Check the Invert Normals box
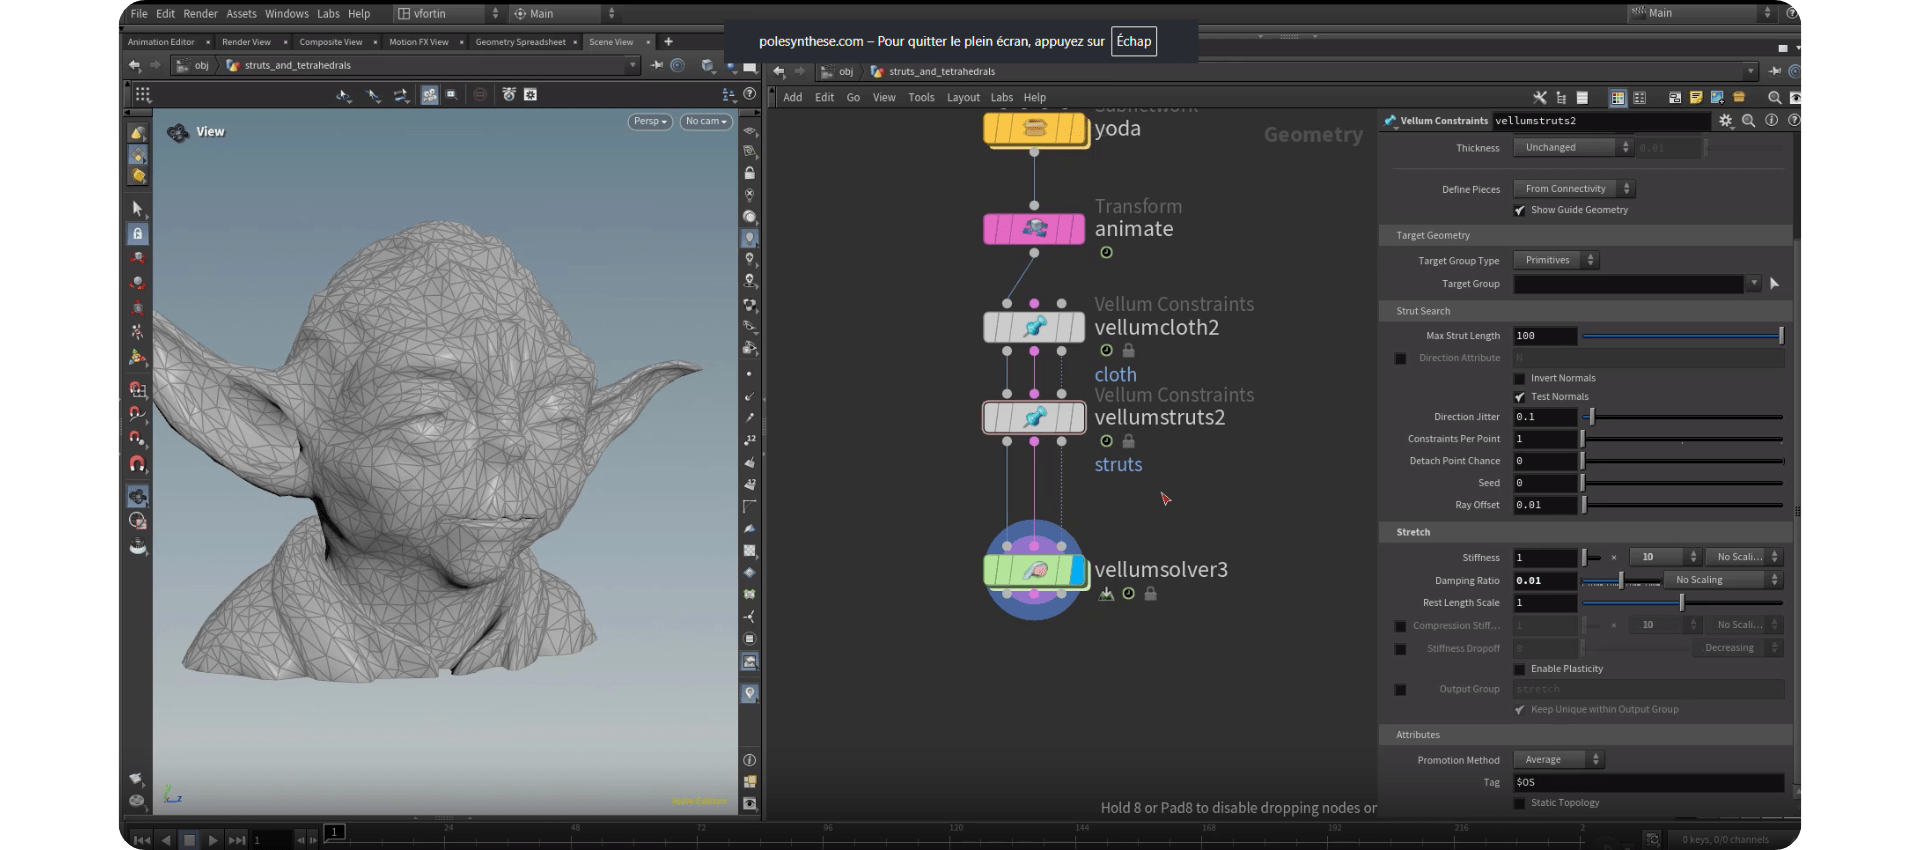 coord(1520,378)
